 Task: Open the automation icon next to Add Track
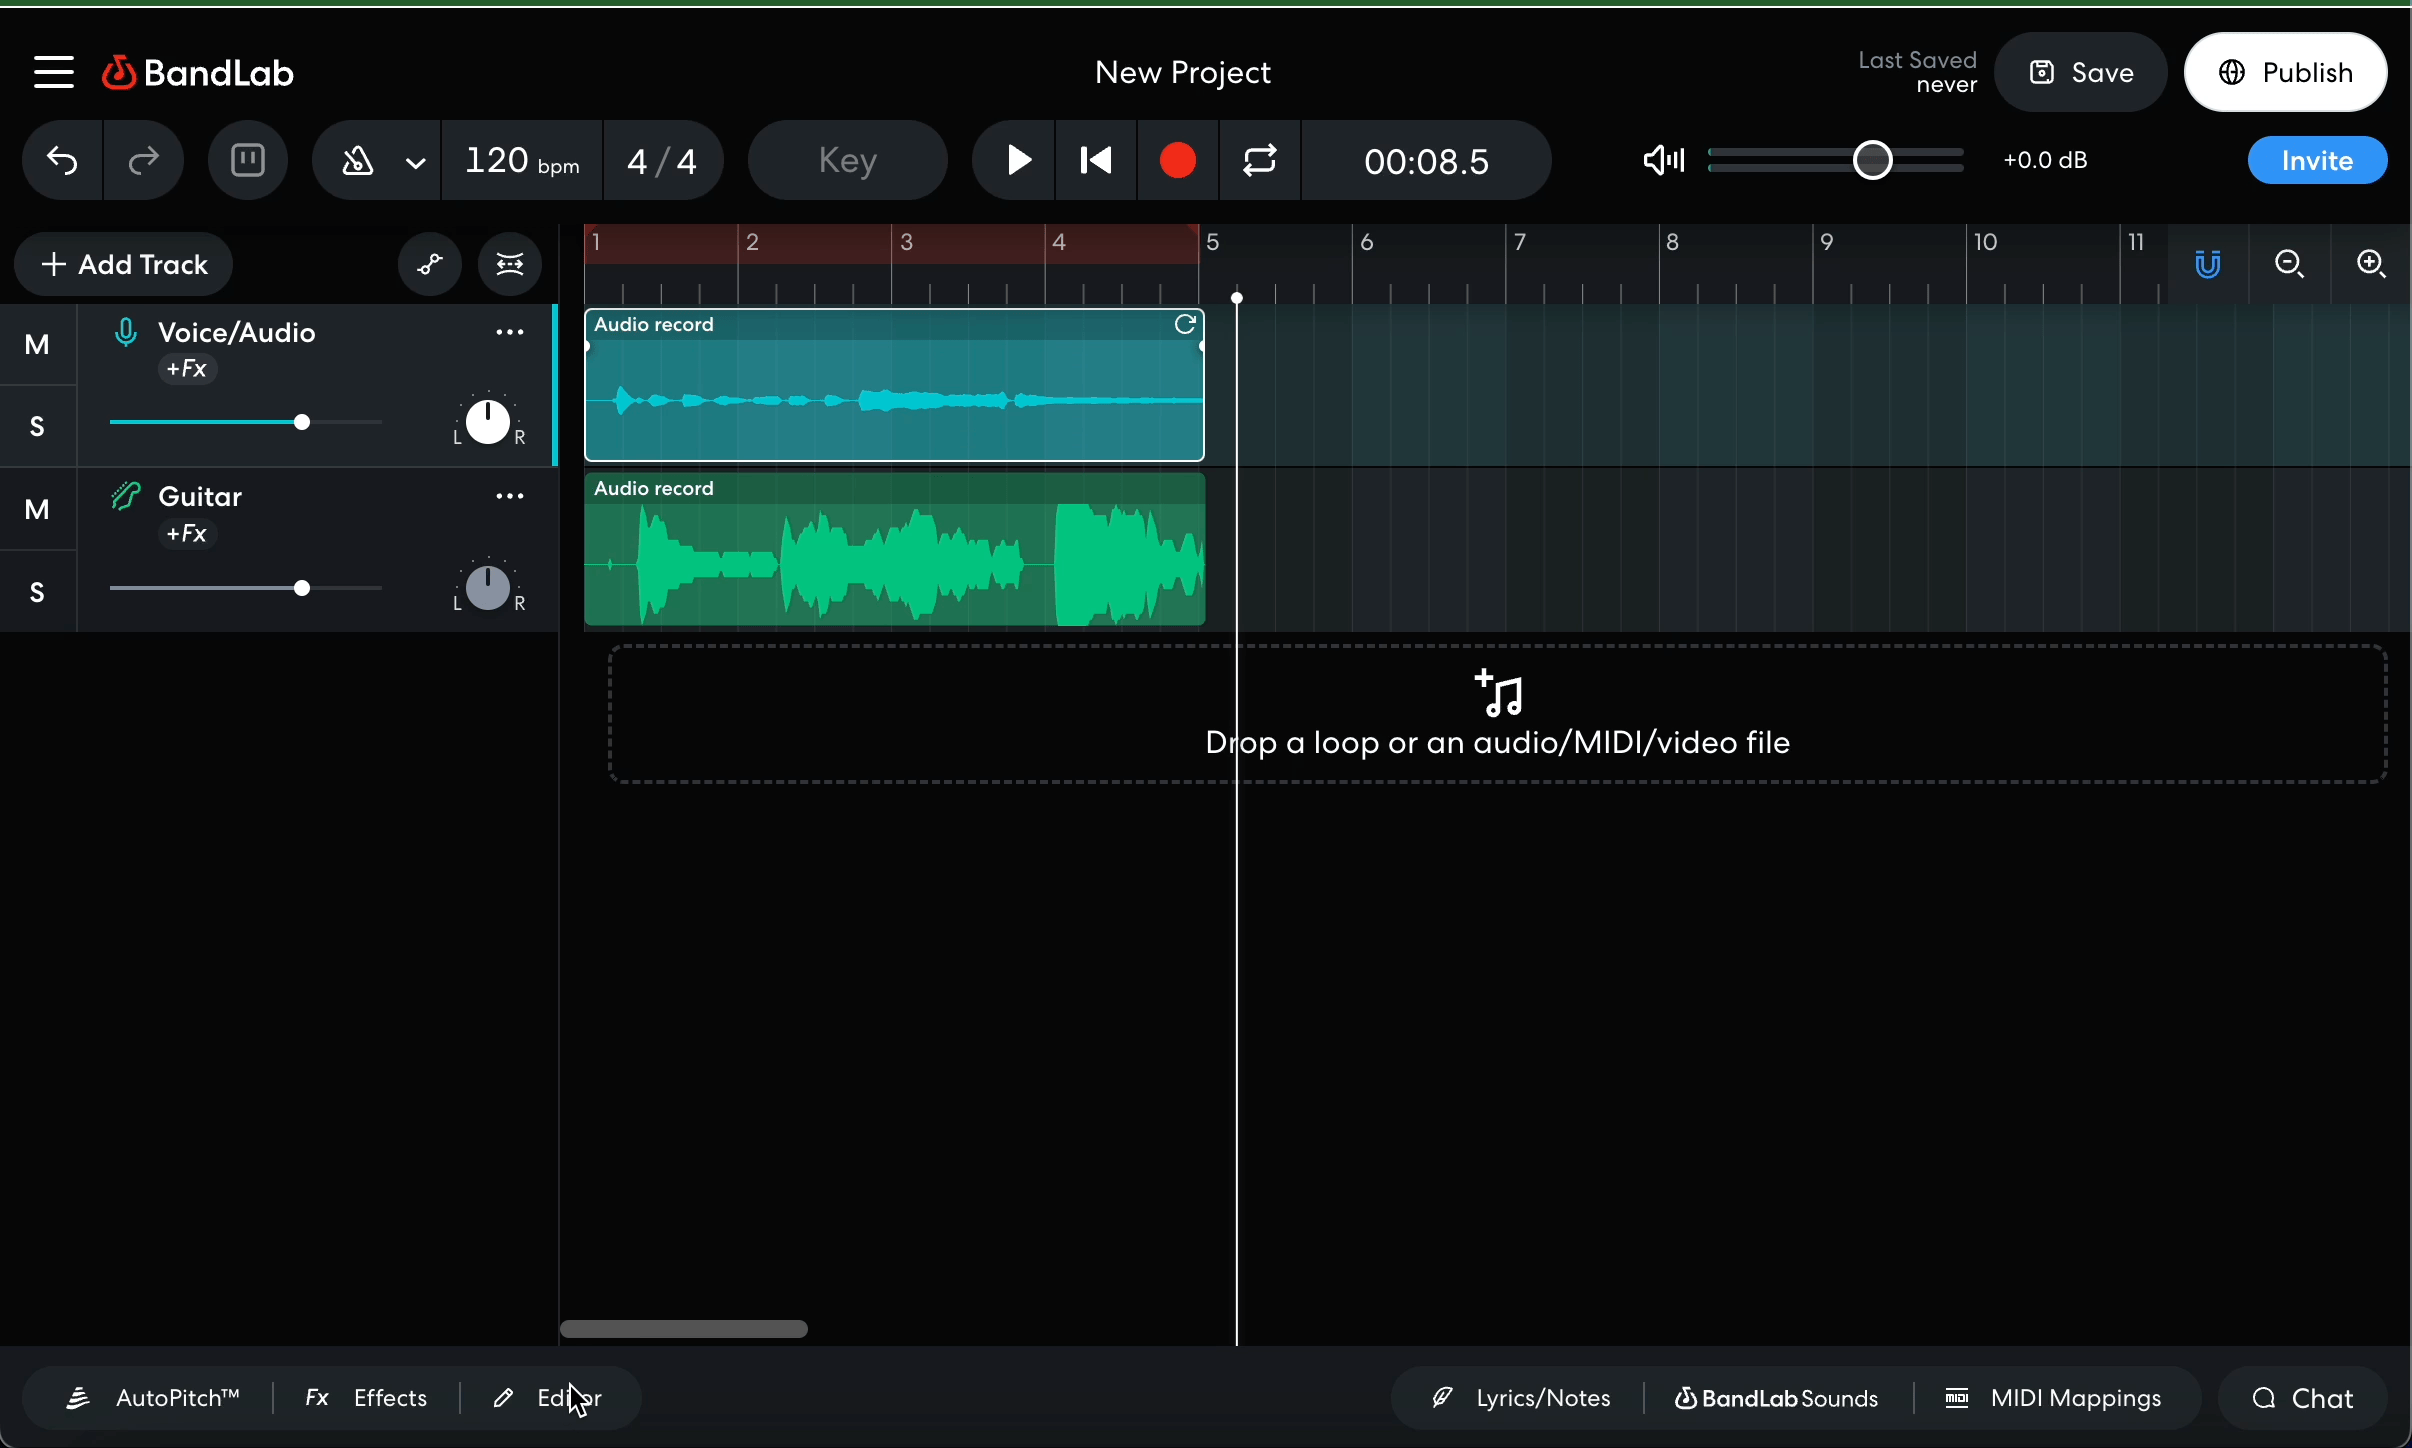430,264
